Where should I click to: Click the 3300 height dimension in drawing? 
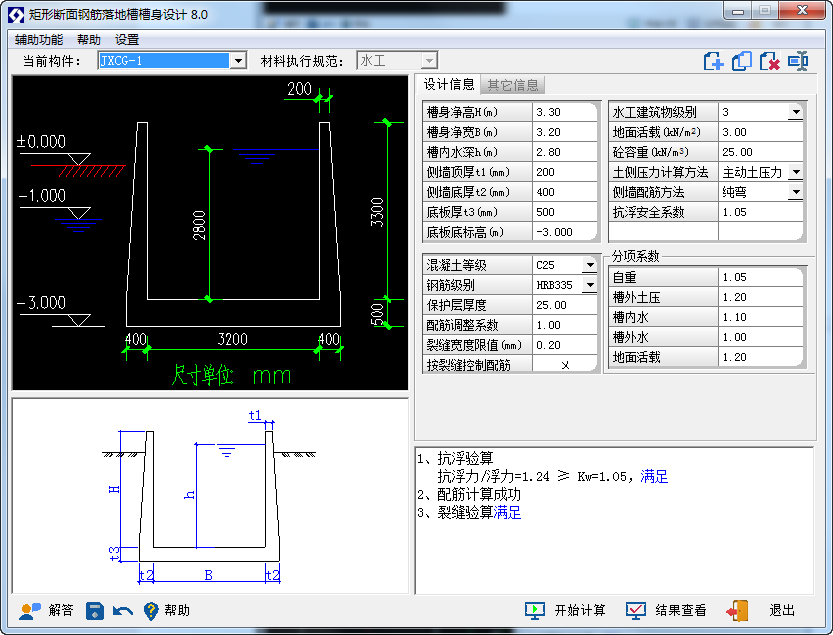tap(377, 211)
